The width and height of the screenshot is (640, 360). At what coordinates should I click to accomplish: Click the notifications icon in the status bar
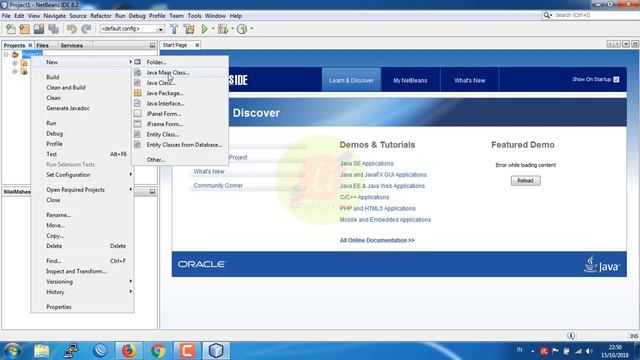coord(571,336)
